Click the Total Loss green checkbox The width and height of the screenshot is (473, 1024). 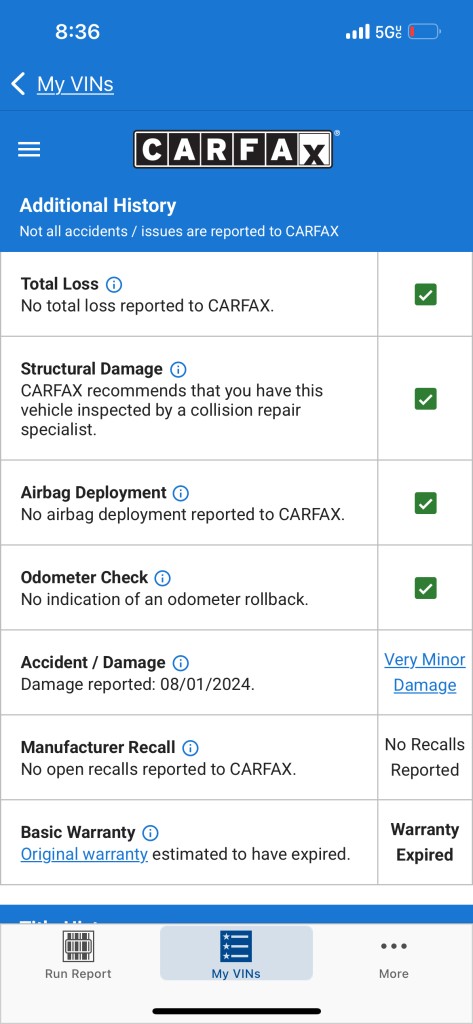click(425, 295)
